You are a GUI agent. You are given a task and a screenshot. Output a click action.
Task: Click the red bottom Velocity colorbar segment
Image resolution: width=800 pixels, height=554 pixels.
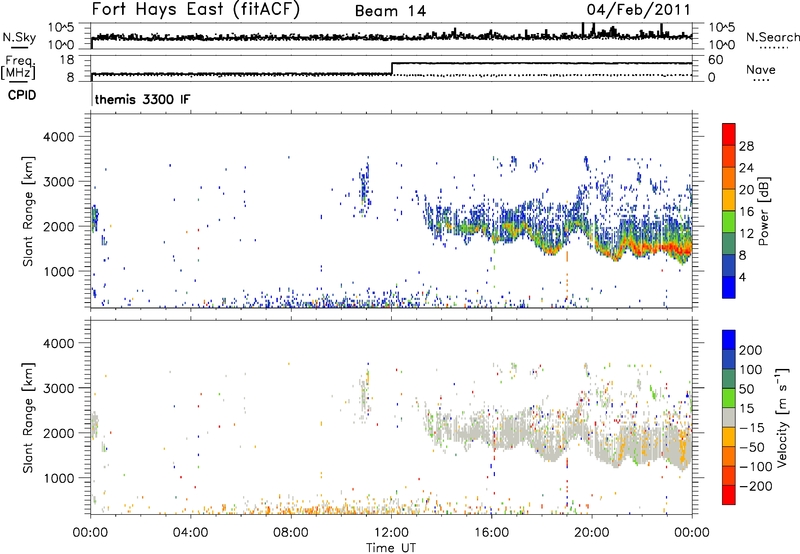(729, 495)
